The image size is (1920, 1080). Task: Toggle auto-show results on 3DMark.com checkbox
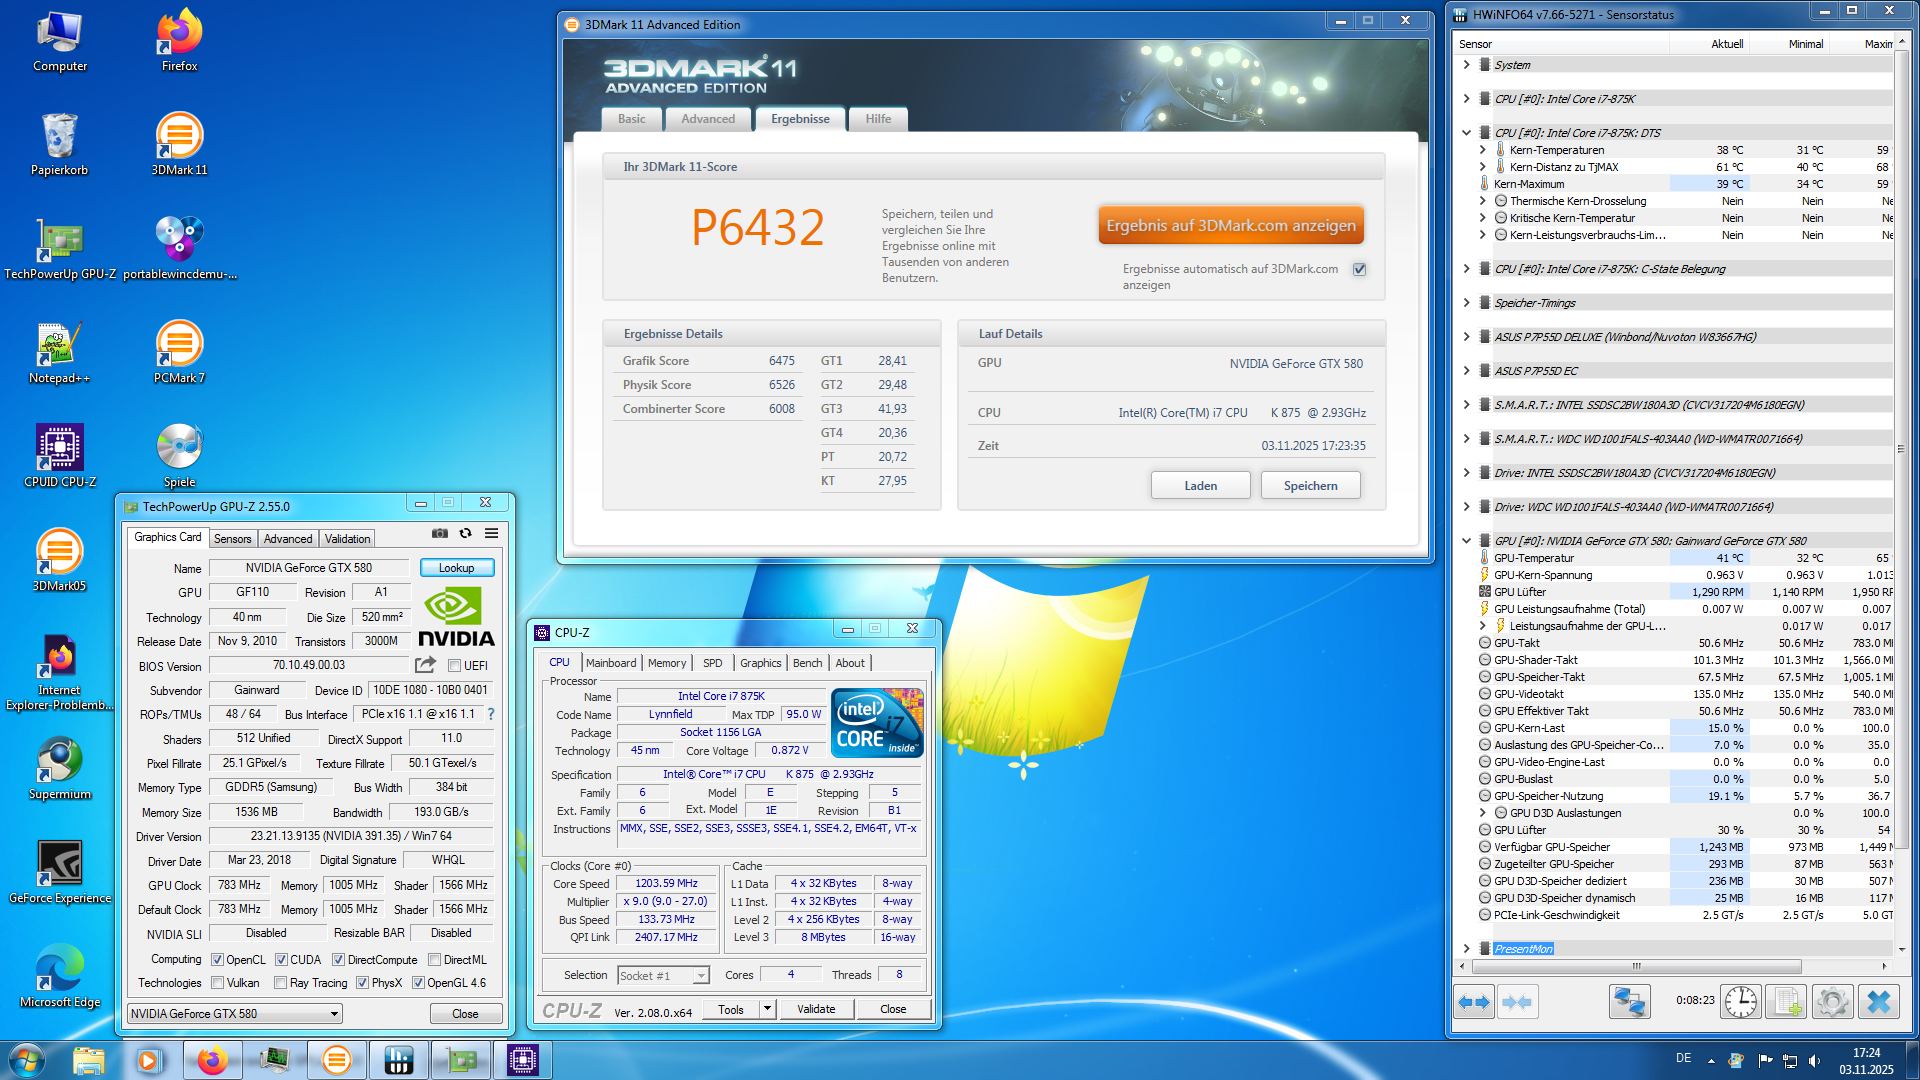pos(1360,269)
